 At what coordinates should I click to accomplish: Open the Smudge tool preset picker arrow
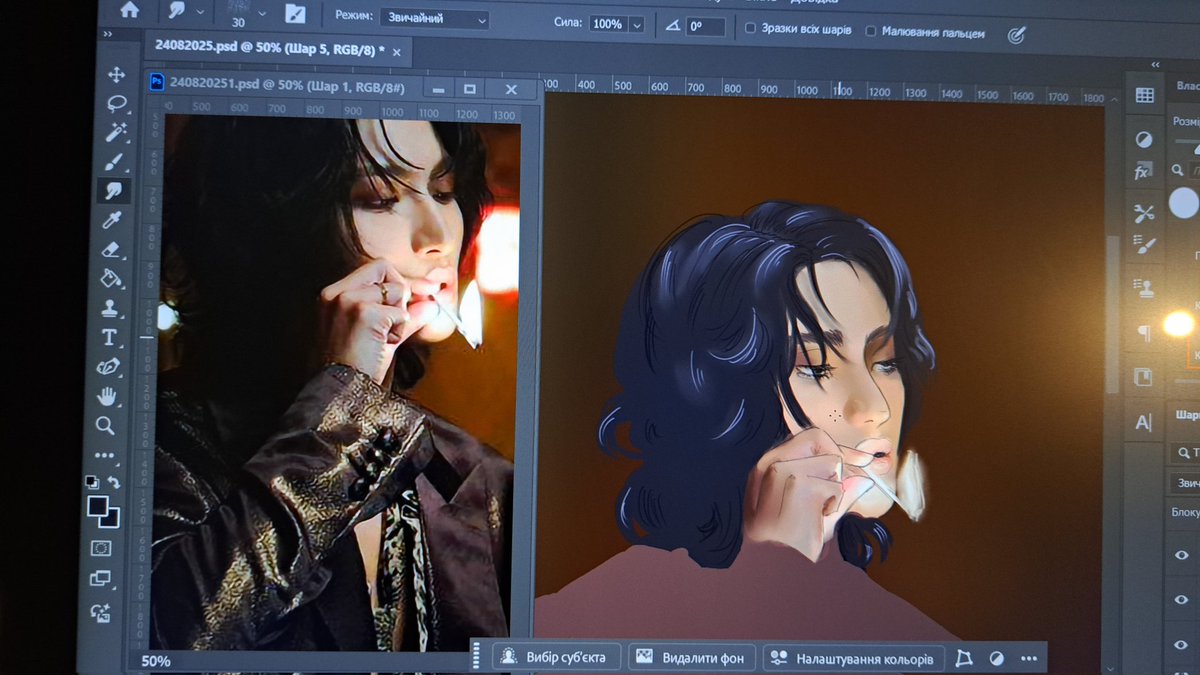click(x=201, y=11)
